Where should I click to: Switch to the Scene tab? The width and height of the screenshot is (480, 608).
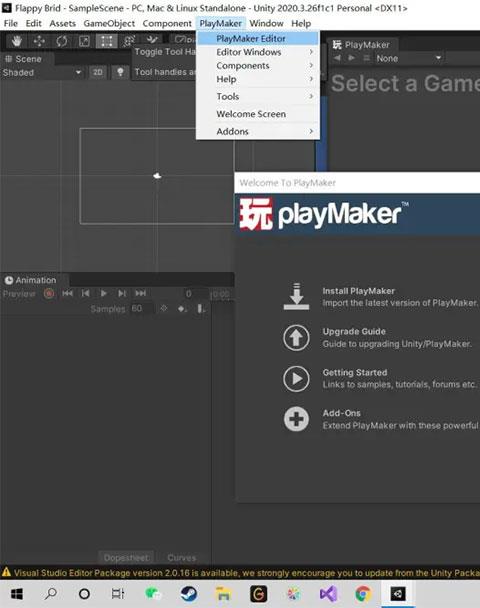point(23,59)
